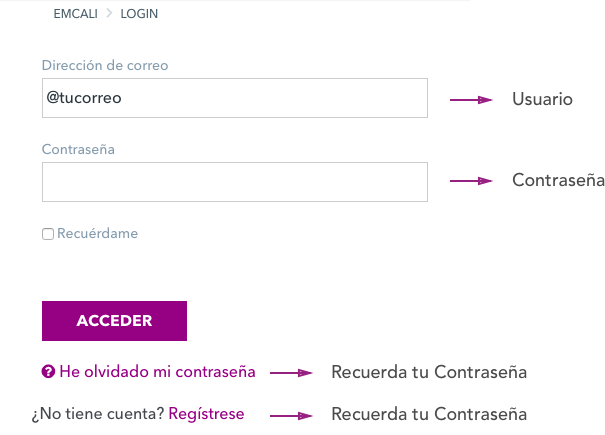Click the '¿No tiene cuenta?' text
605x435 pixels.
(x=98, y=413)
